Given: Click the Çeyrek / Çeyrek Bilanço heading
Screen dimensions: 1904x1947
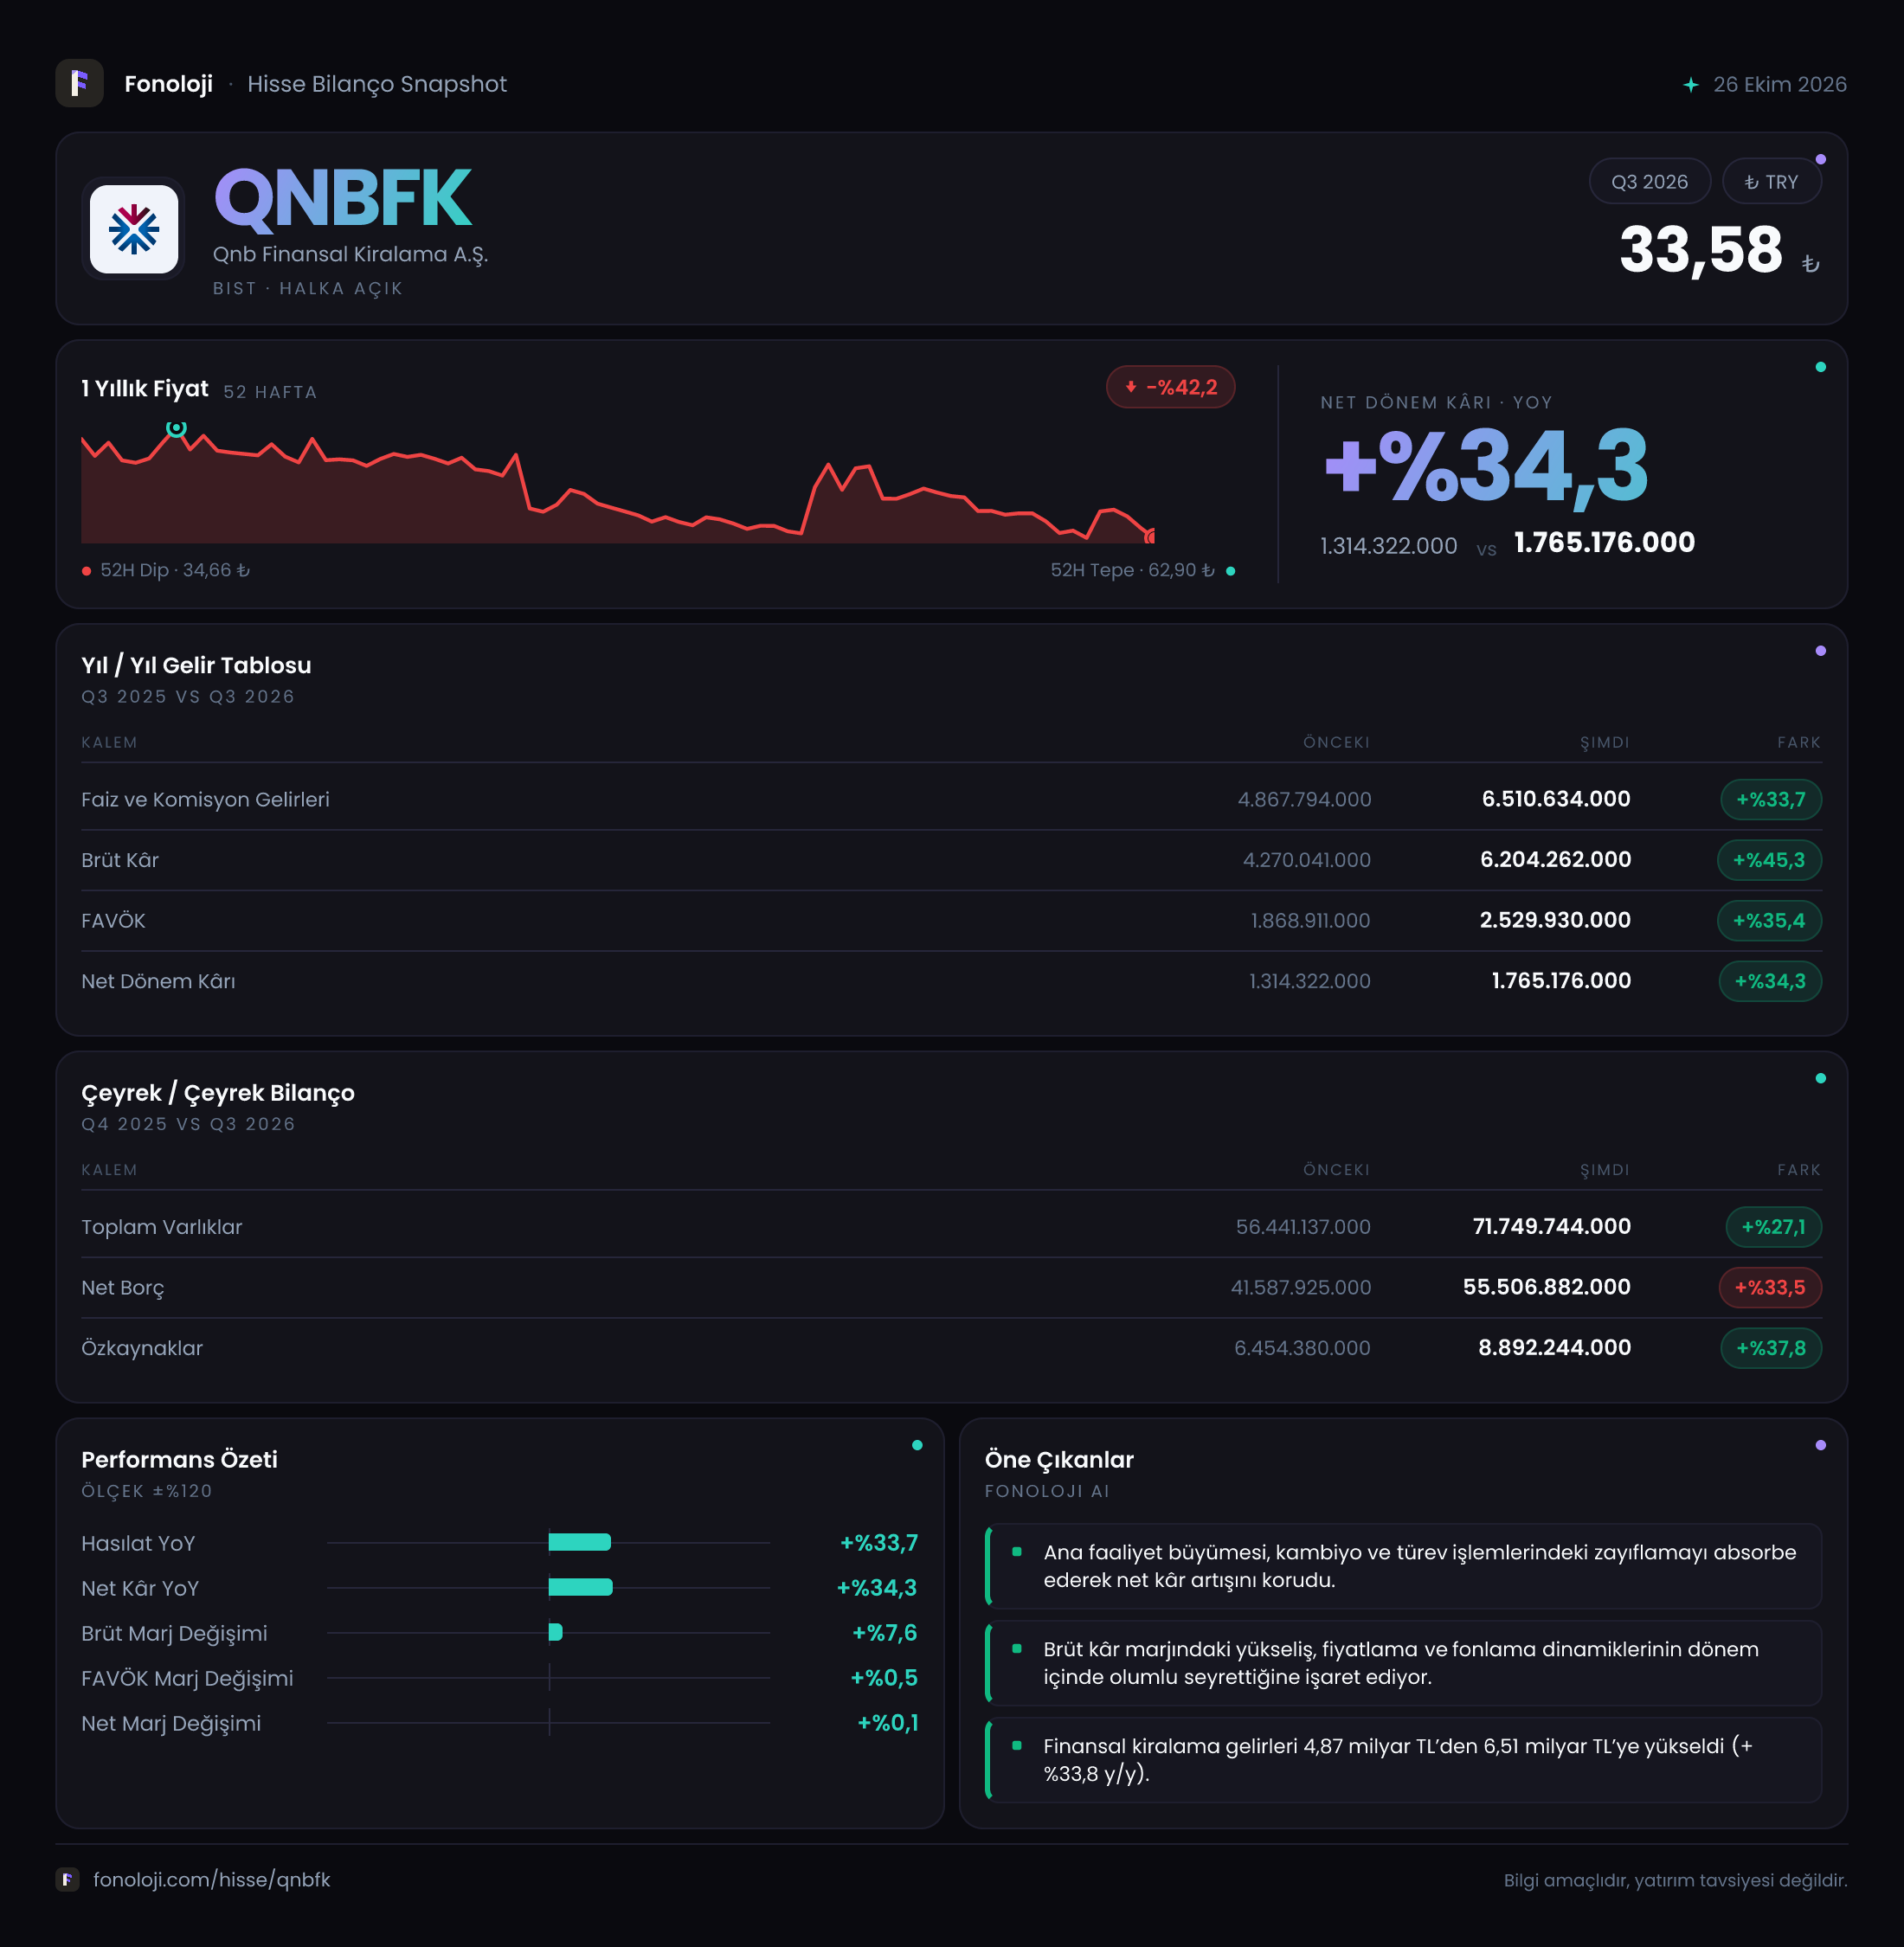Looking at the screenshot, I should pyautogui.click(x=218, y=1093).
